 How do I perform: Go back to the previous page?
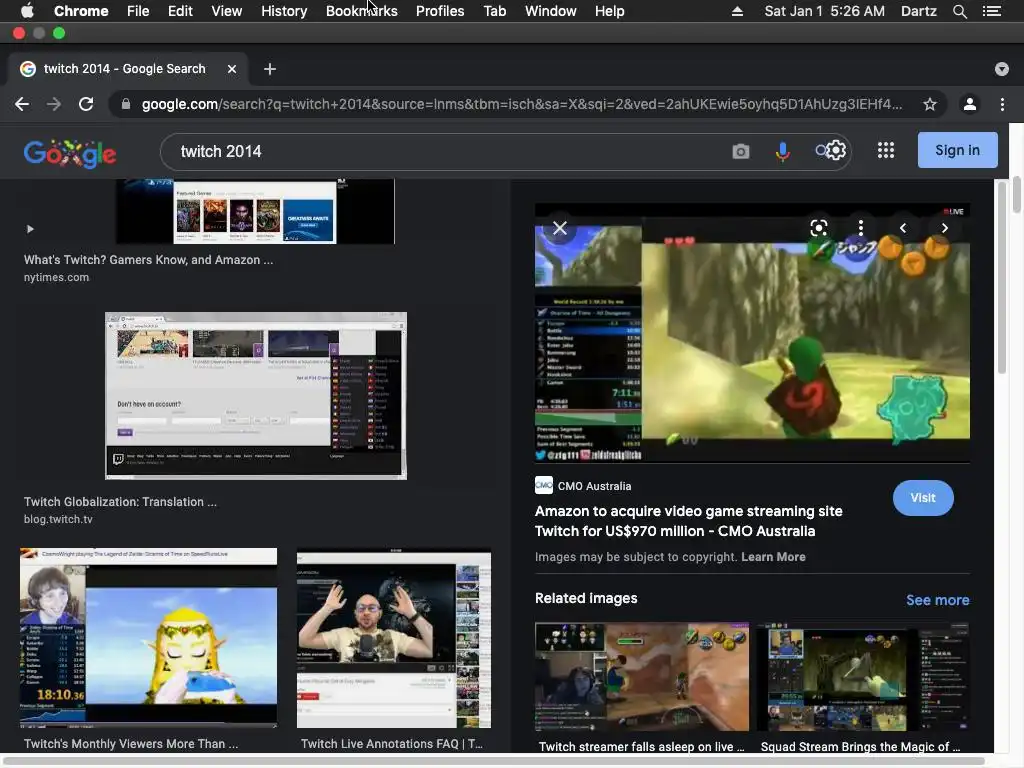pyautogui.click(x=22, y=104)
